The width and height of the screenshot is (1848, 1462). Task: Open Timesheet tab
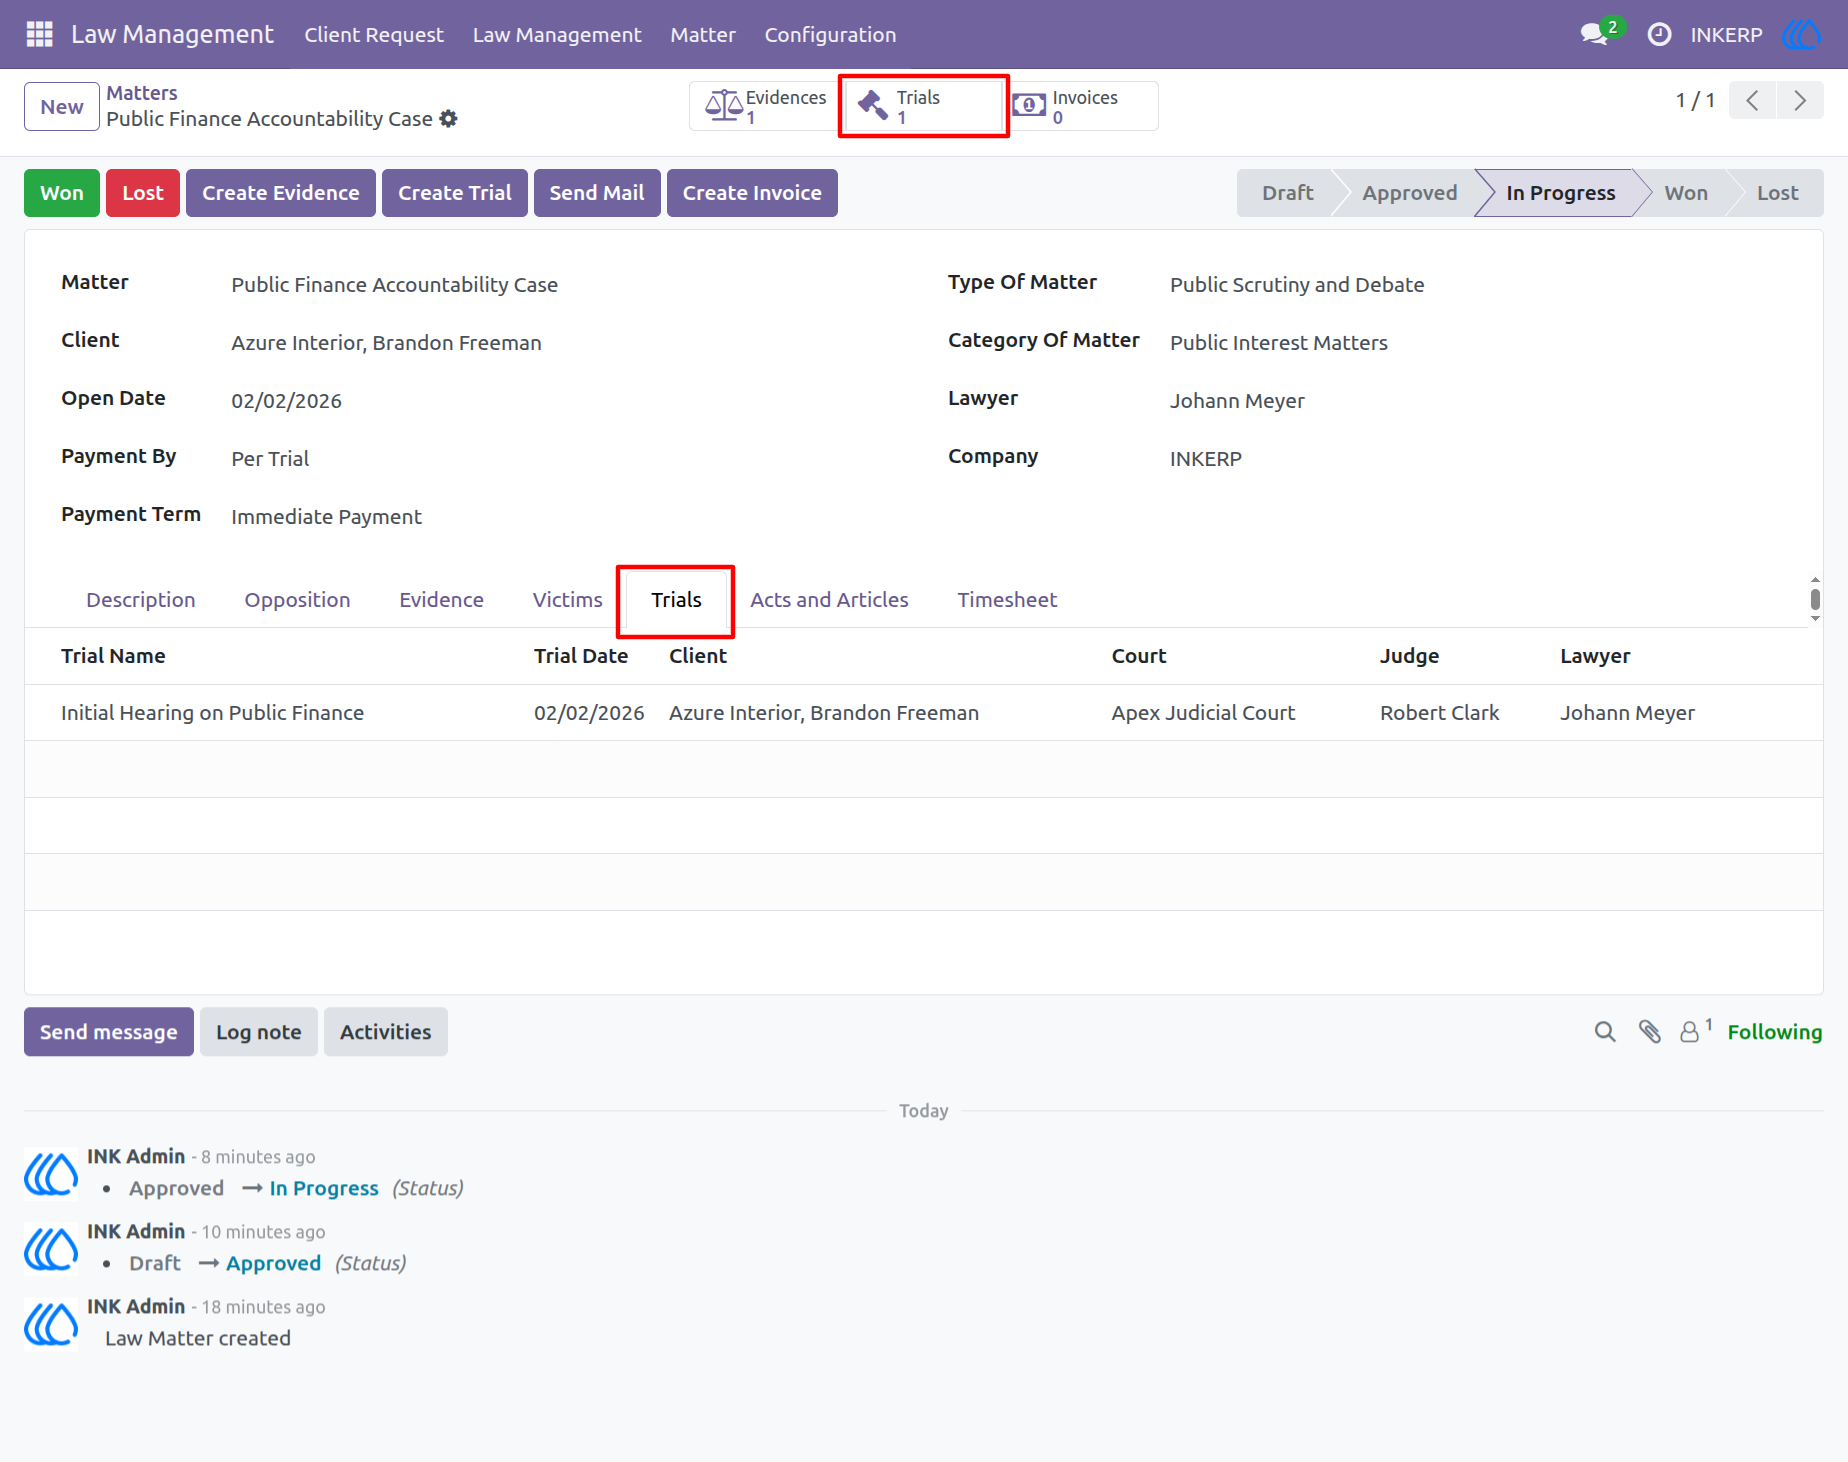[1007, 600]
